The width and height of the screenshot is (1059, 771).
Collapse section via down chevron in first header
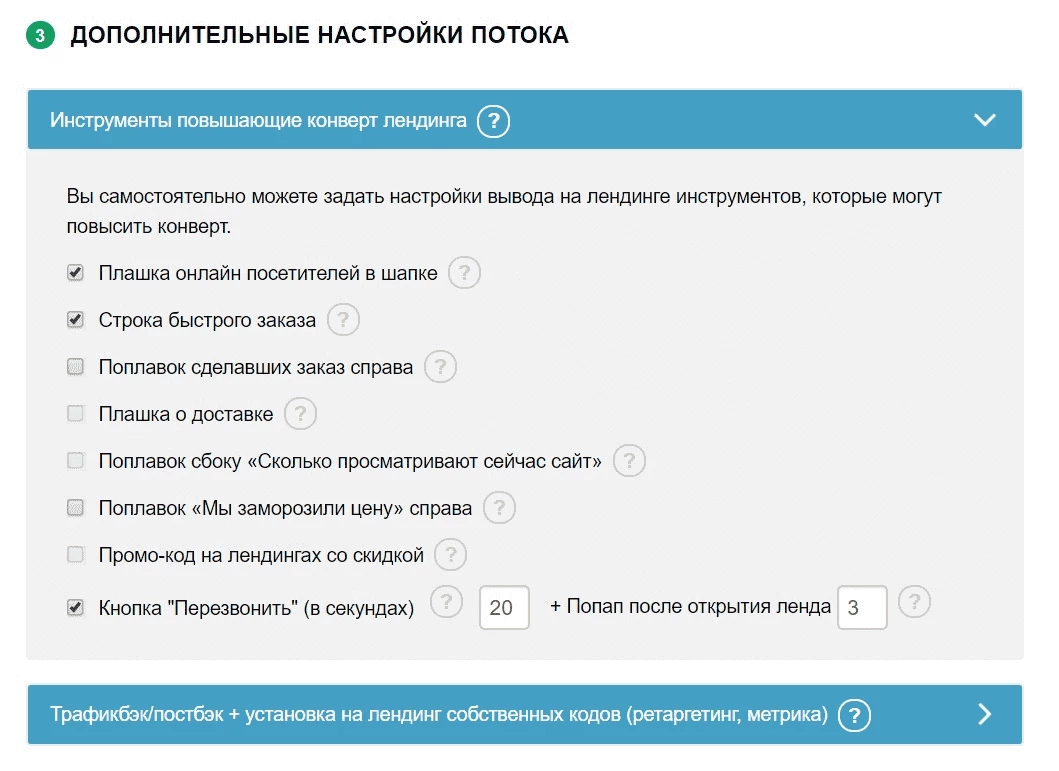point(985,120)
